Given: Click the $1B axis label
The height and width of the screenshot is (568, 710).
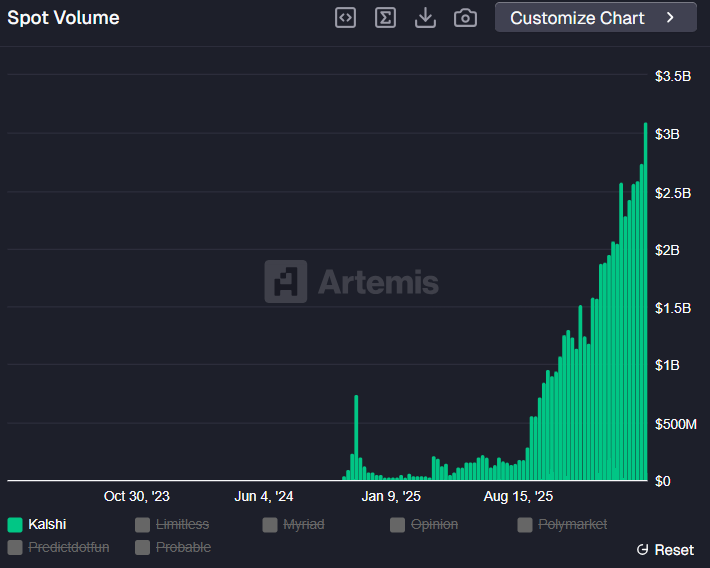Looking at the screenshot, I should [667, 365].
